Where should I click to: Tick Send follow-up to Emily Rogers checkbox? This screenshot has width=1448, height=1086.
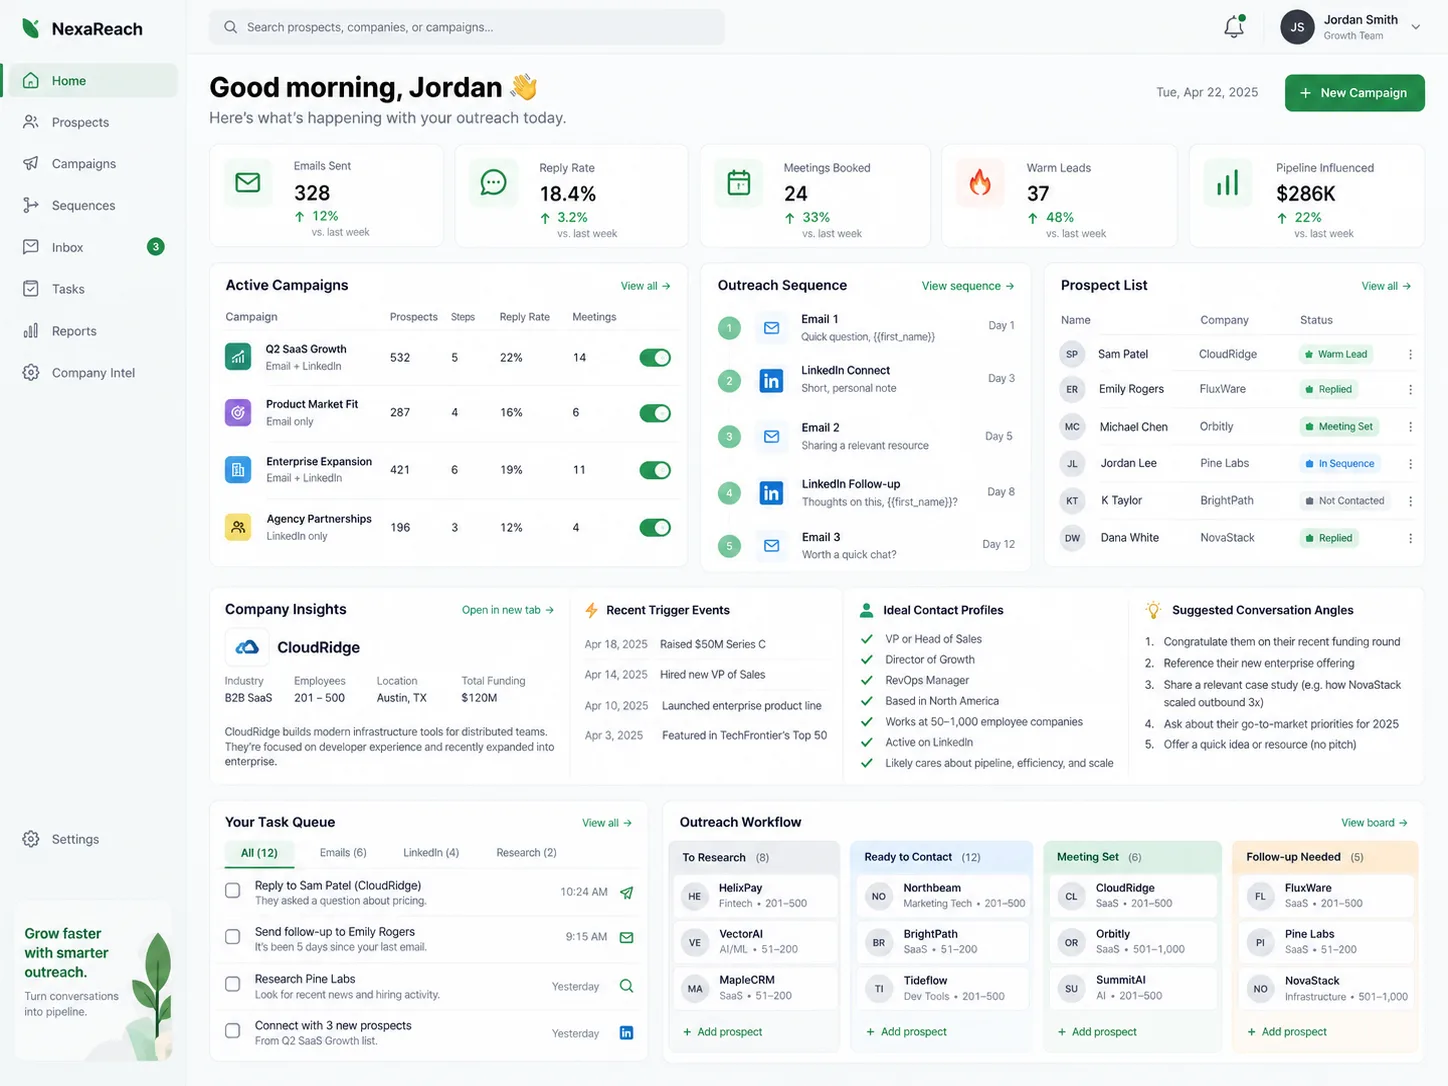tap(233, 937)
